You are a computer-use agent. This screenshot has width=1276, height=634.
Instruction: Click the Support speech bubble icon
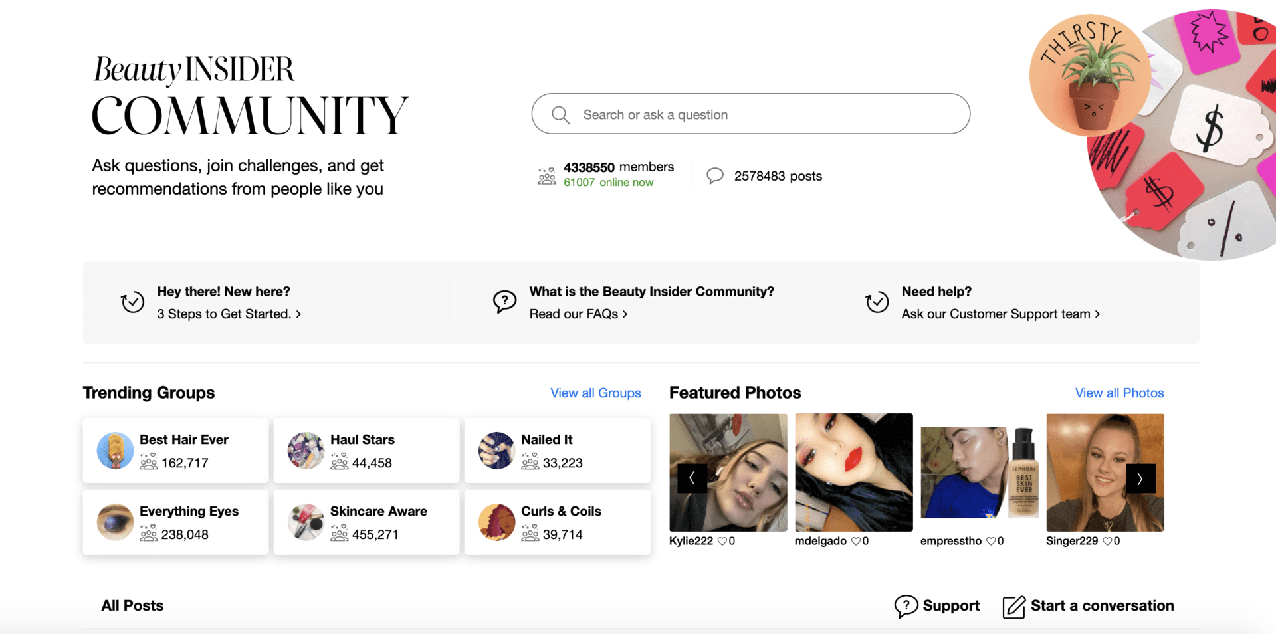pyautogui.click(x=906, y=606)
